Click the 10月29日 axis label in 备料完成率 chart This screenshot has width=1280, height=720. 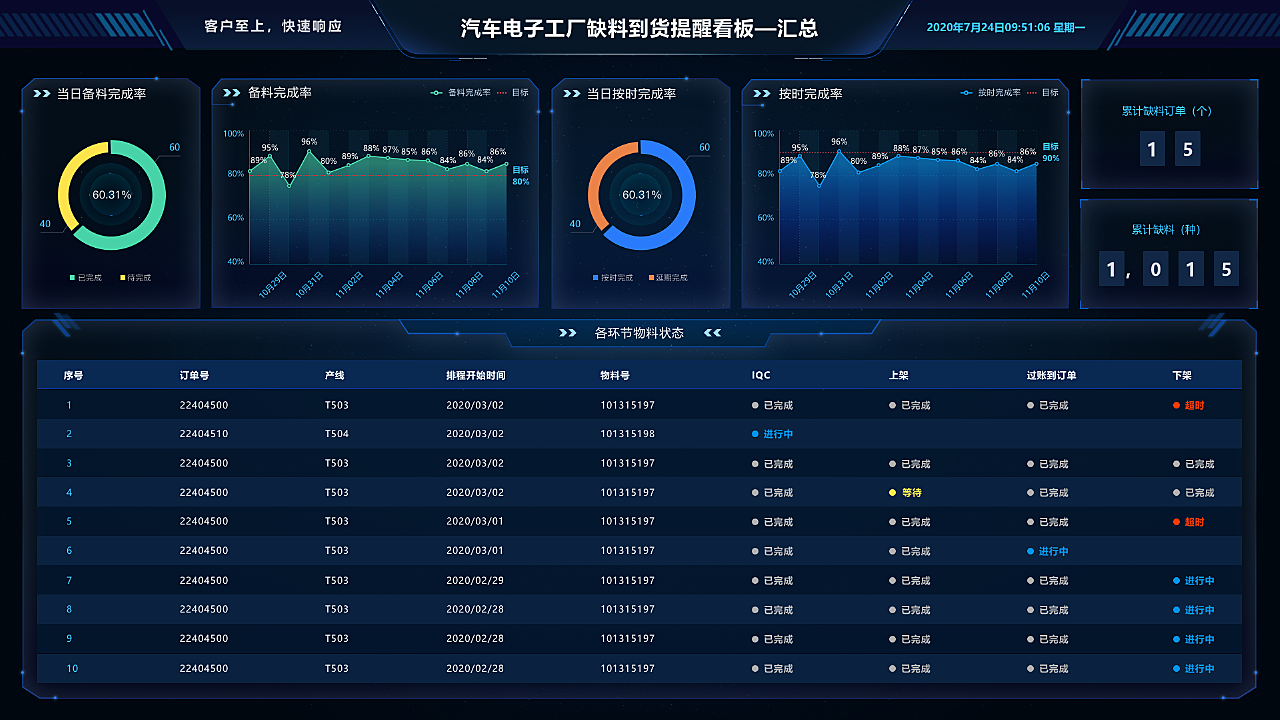click(x=273, y=284)
